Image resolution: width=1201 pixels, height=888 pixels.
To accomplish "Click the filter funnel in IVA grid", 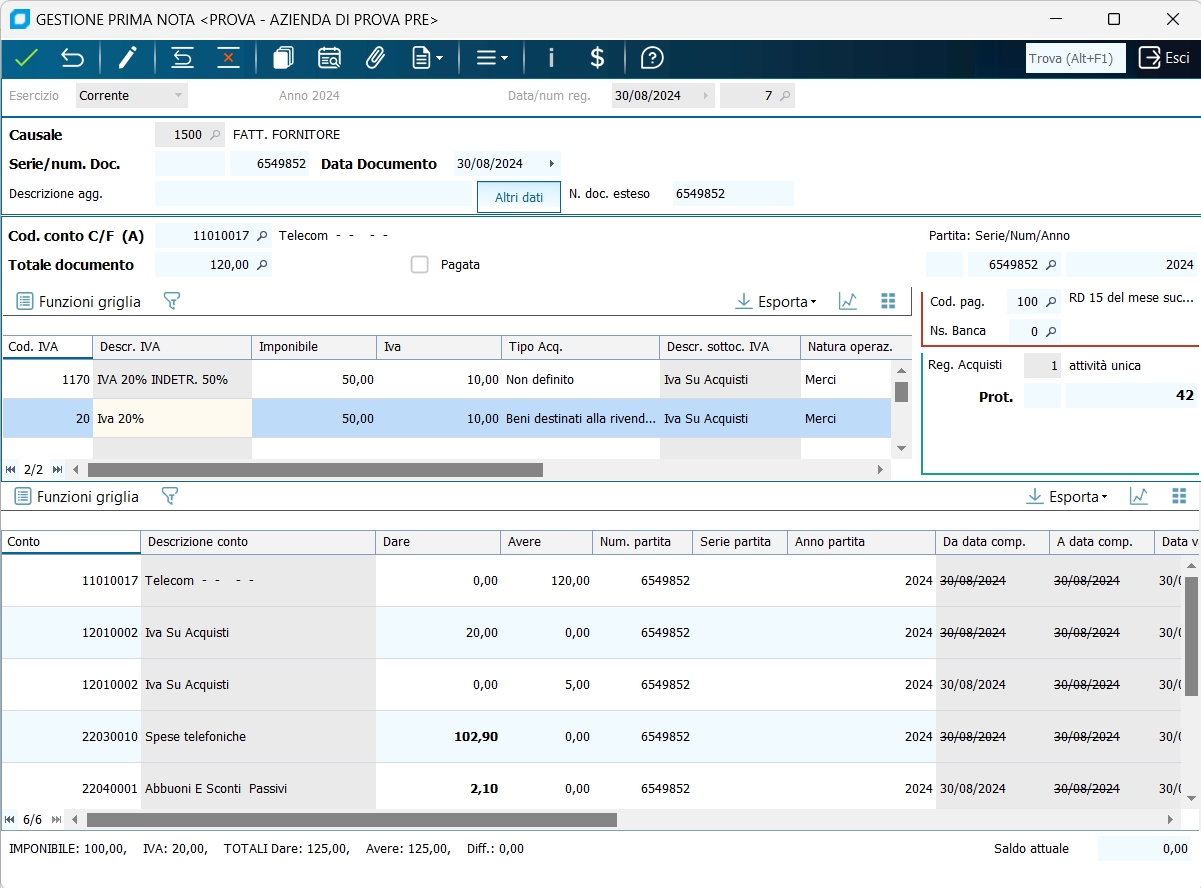I will (x=172, y=301).
